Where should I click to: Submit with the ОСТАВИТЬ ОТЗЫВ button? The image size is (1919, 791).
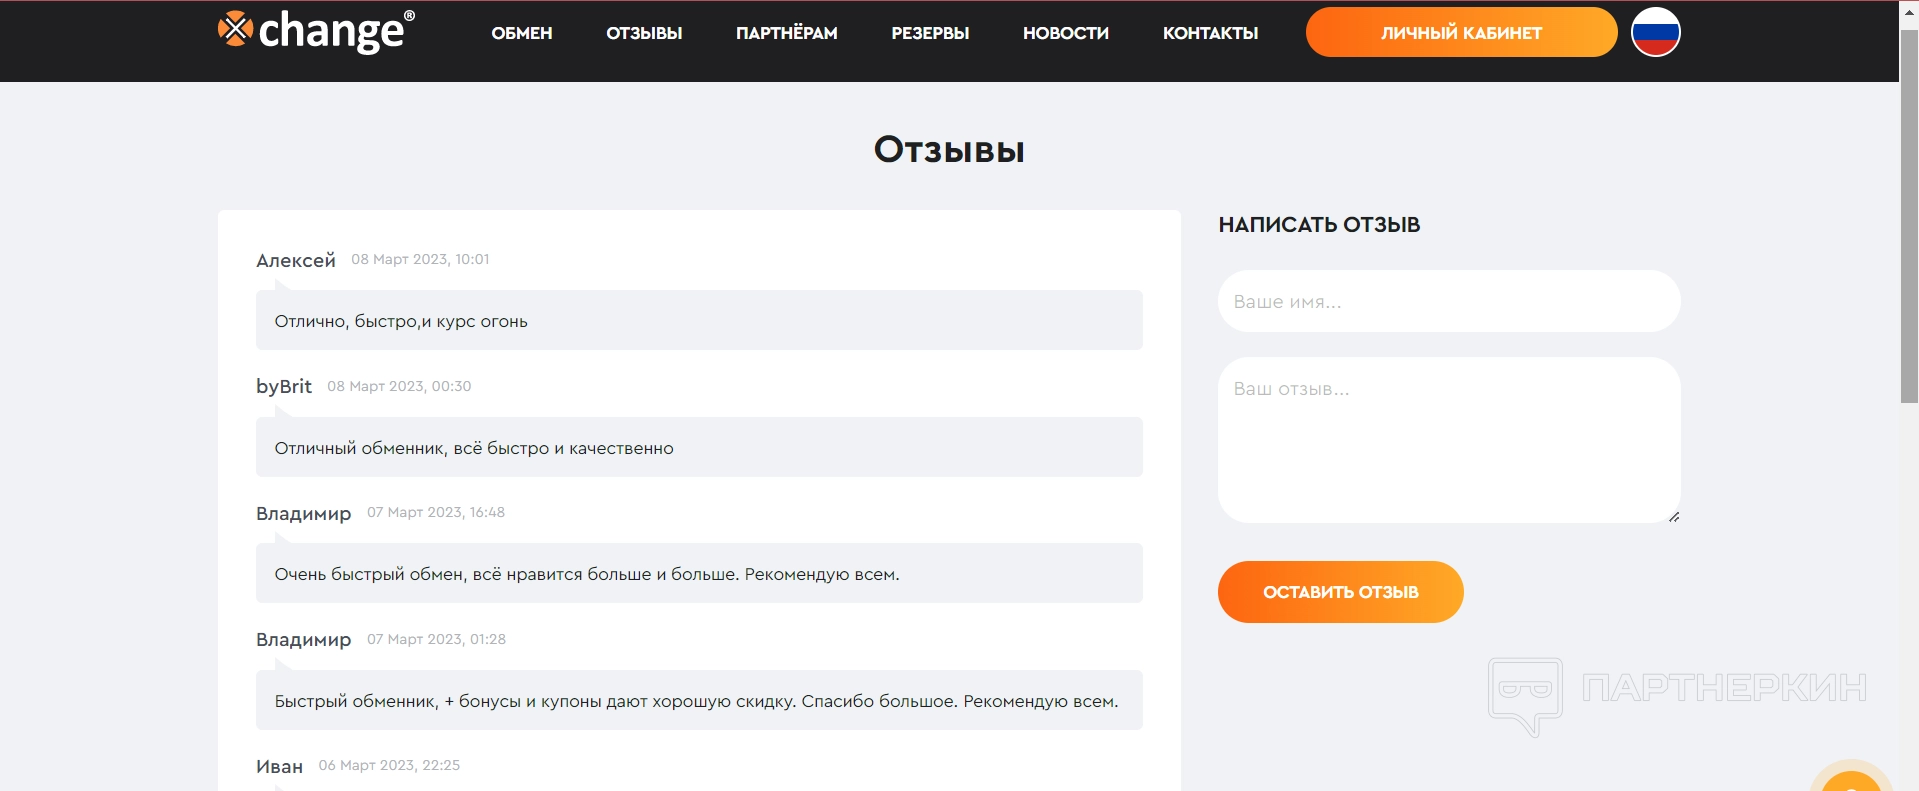1340,592
